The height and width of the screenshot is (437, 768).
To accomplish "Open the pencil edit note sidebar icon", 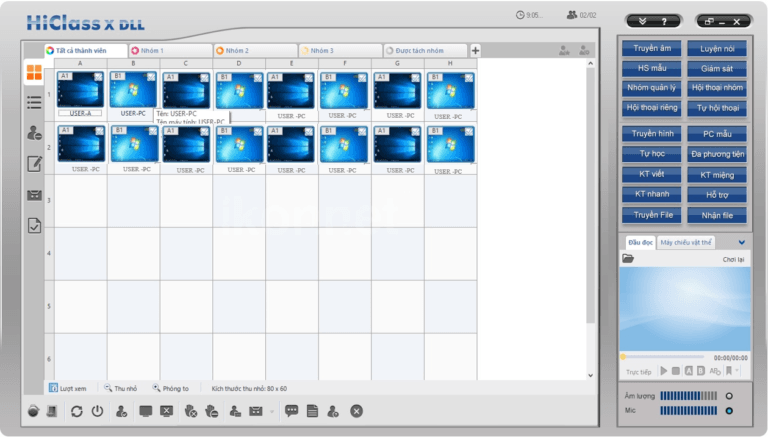I will (x=34, y=164).
